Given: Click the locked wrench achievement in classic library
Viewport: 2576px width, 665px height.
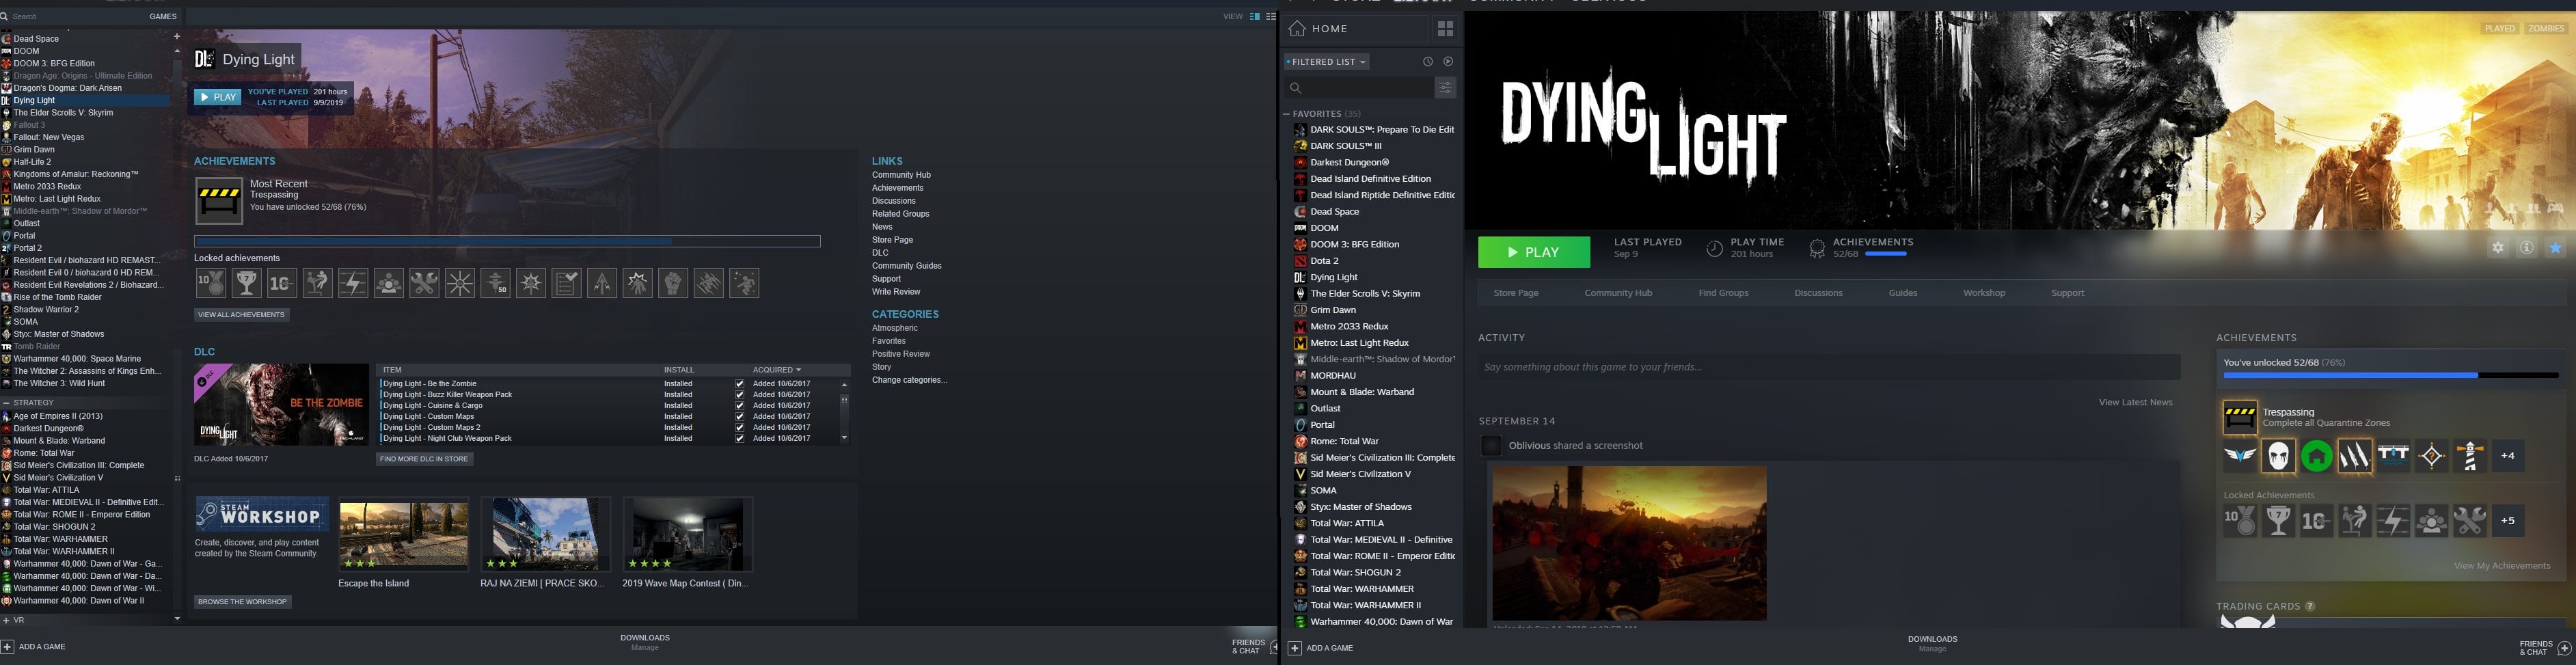Looking at the screenshot, I should point(424,284).
